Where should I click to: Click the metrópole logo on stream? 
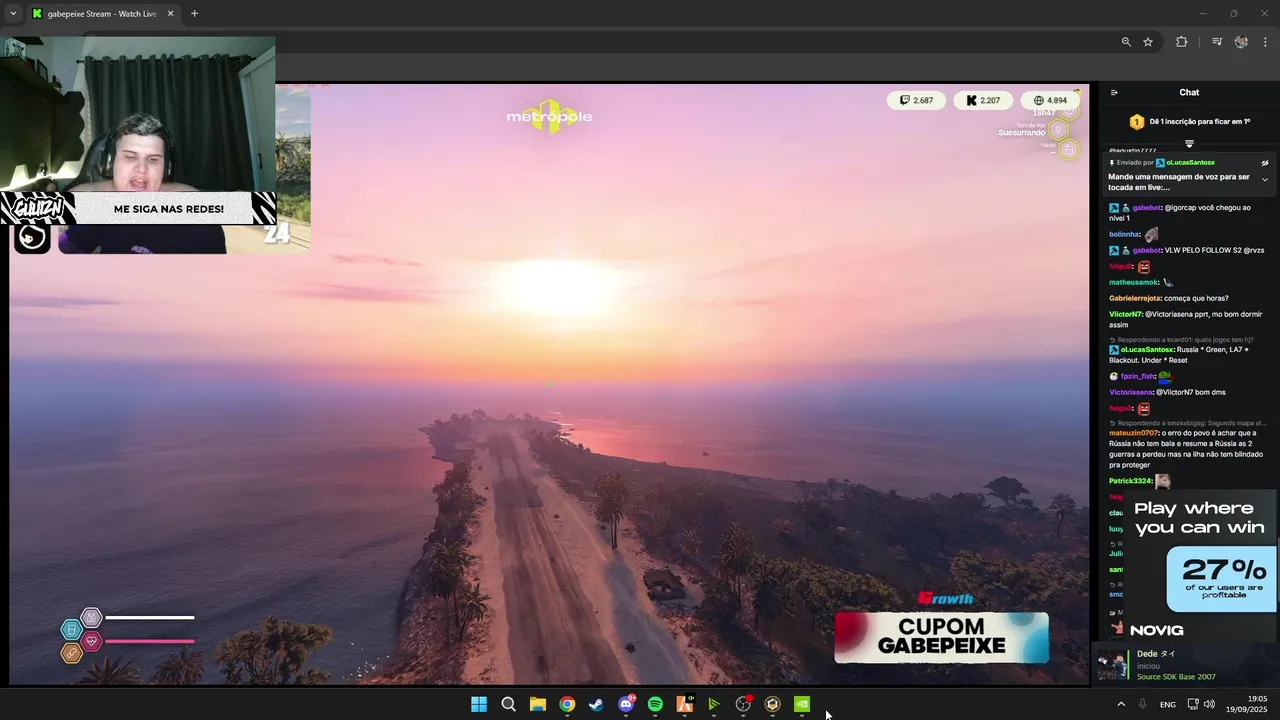(549, 116)
